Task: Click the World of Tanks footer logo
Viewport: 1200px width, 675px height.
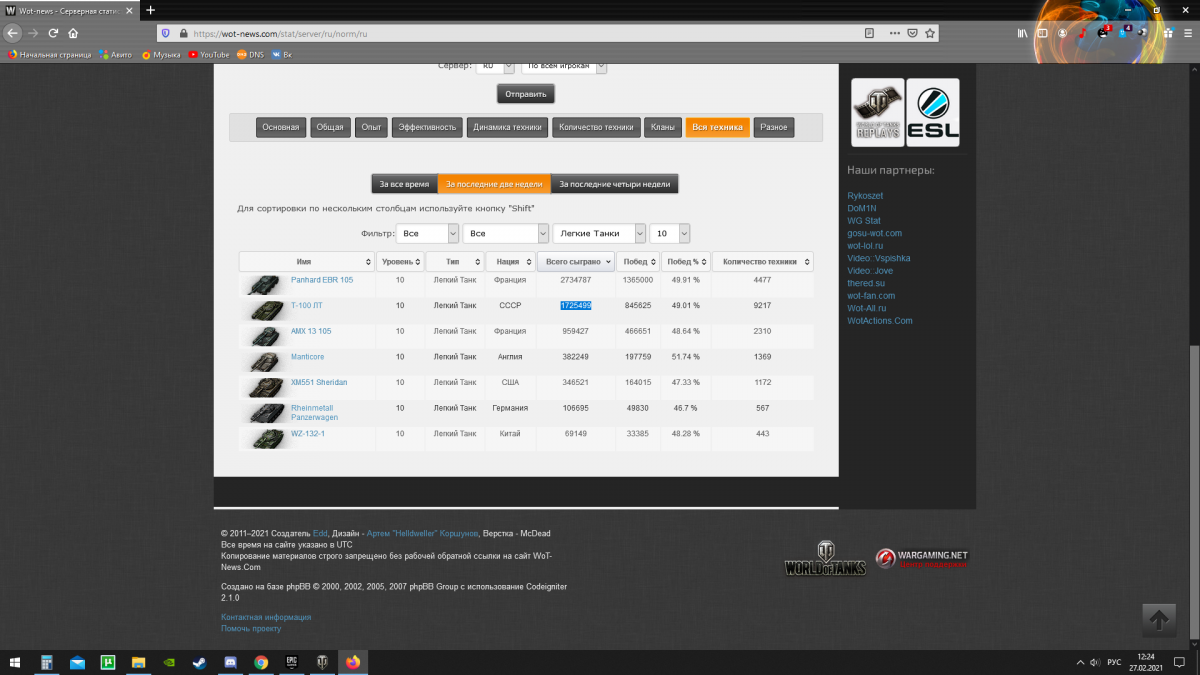Action: point(825,559)
